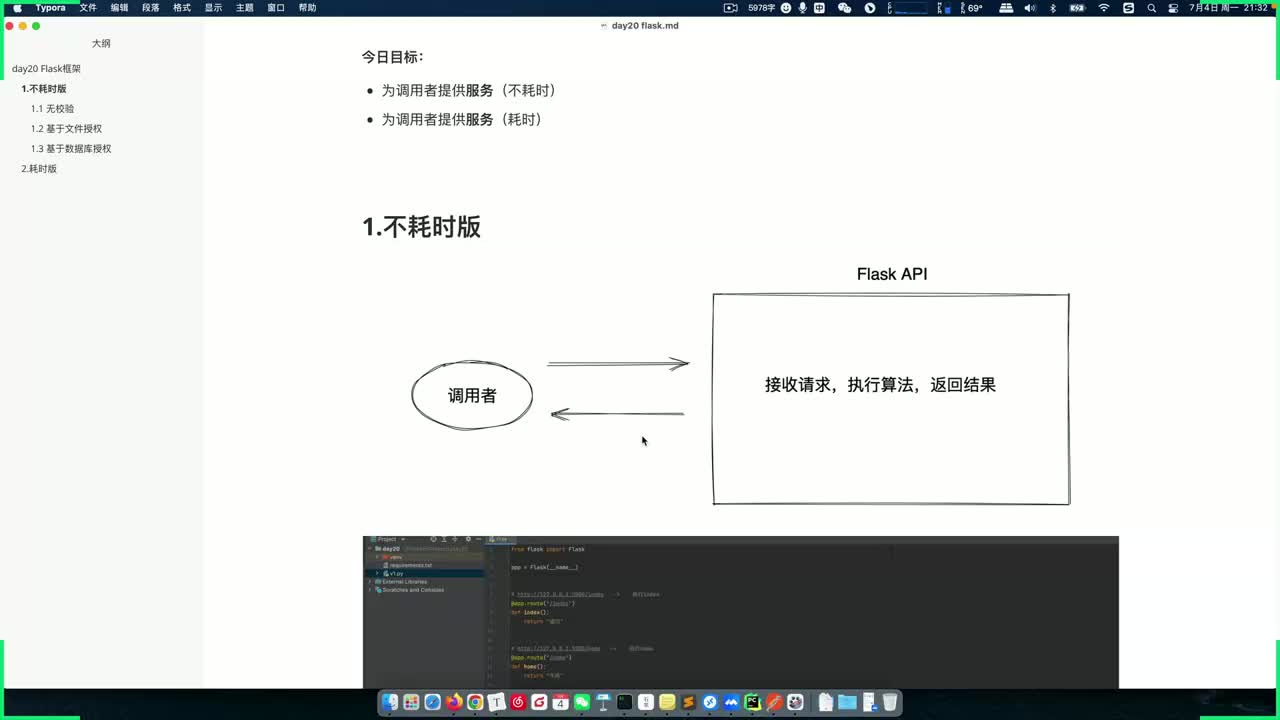Click the bullet line ending with (不耗时)

point(468,90)
